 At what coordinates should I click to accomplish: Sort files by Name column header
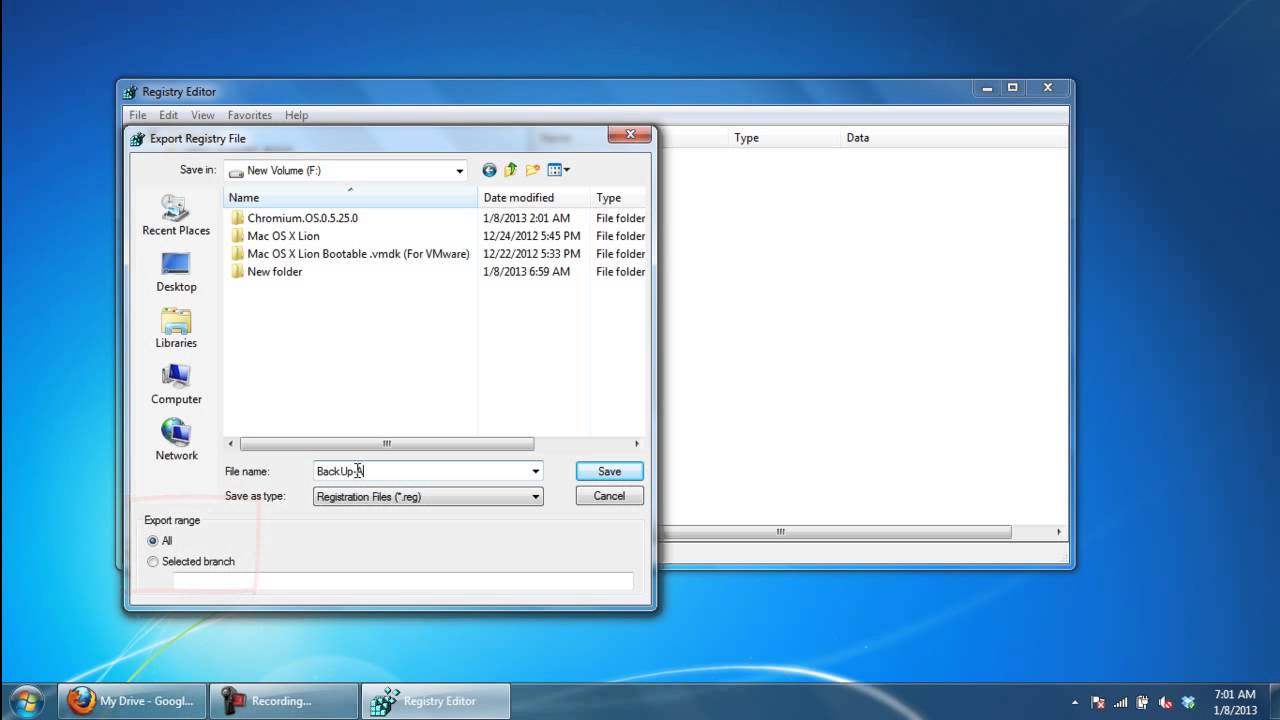(x=350, y=197)
